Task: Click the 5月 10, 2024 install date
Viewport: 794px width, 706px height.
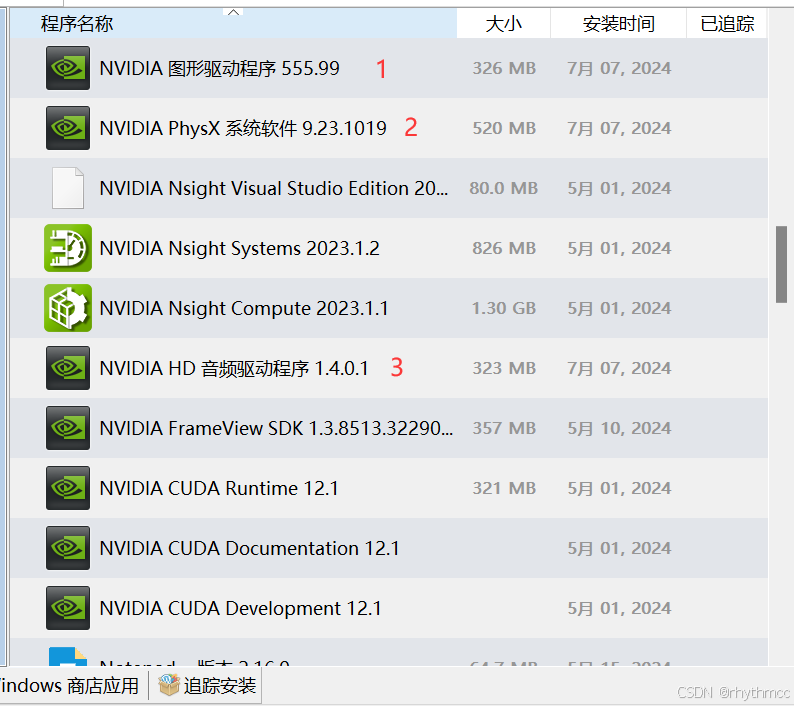Action: (619, 428)
